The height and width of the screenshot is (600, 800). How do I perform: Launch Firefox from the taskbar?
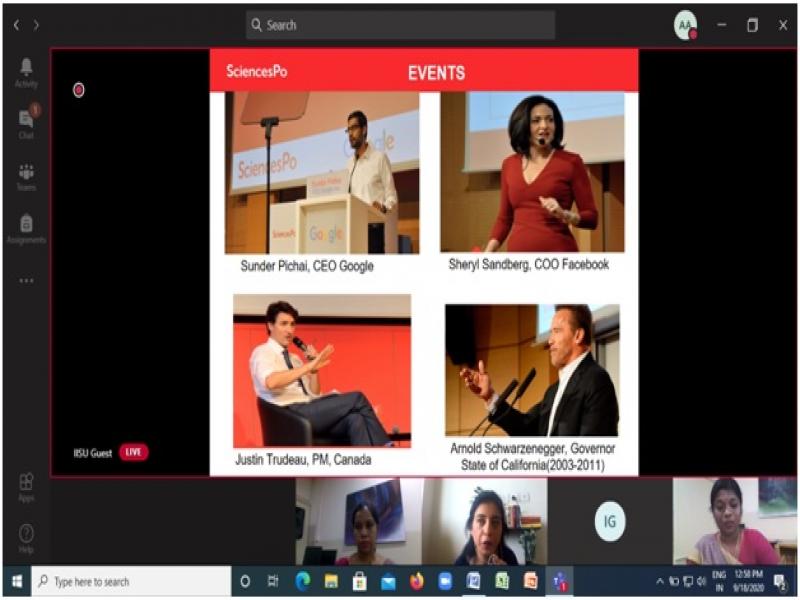coord(417,581)
